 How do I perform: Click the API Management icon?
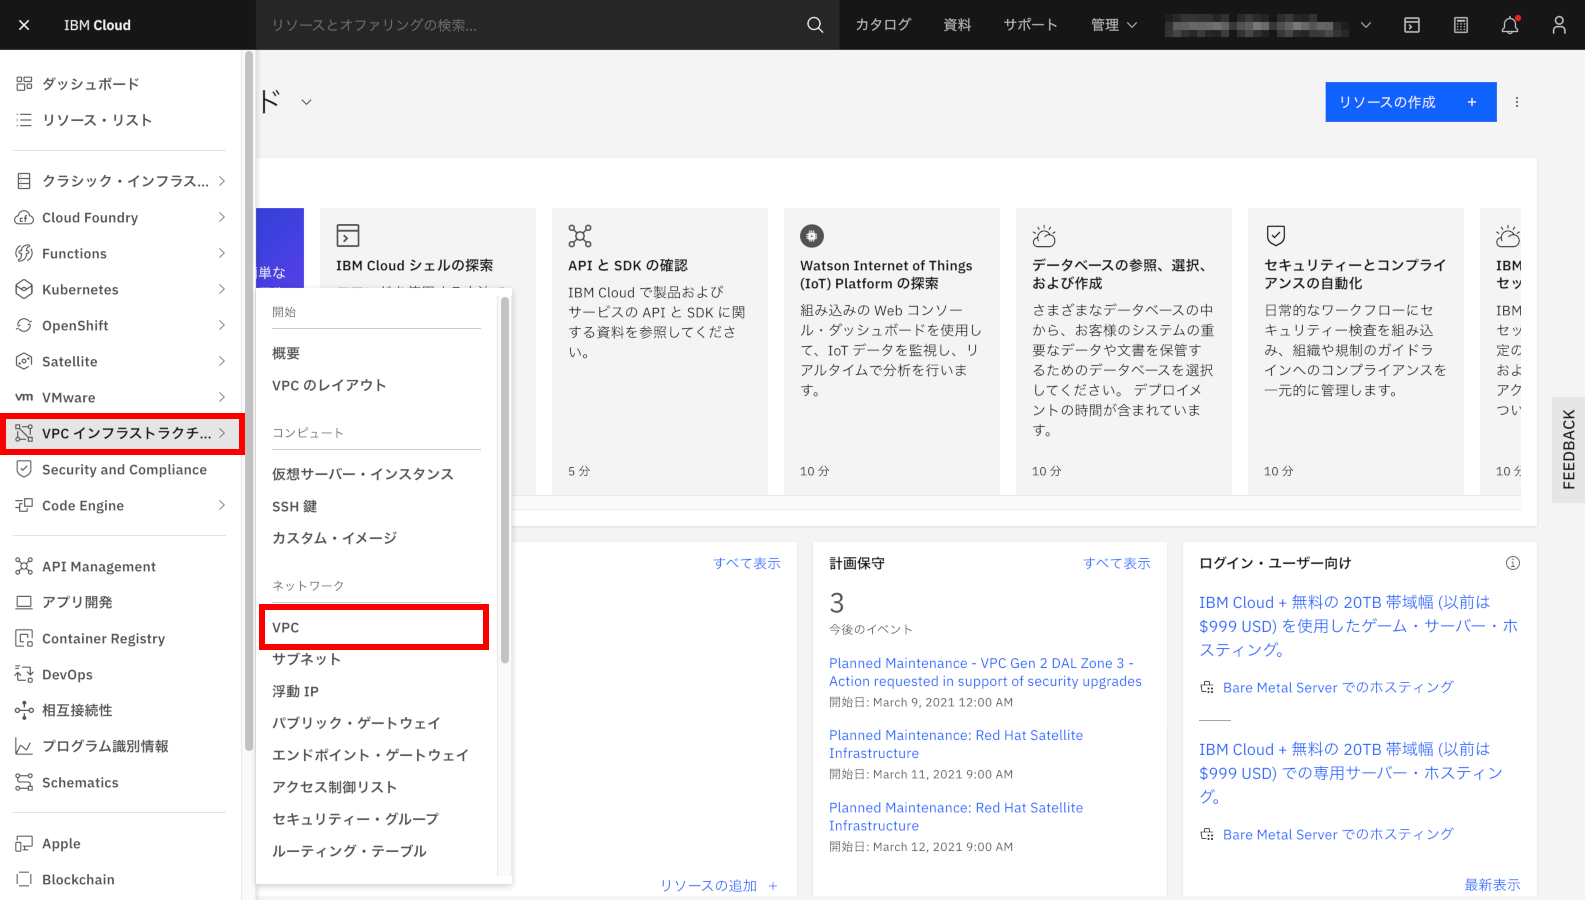(x=24, y=566)
